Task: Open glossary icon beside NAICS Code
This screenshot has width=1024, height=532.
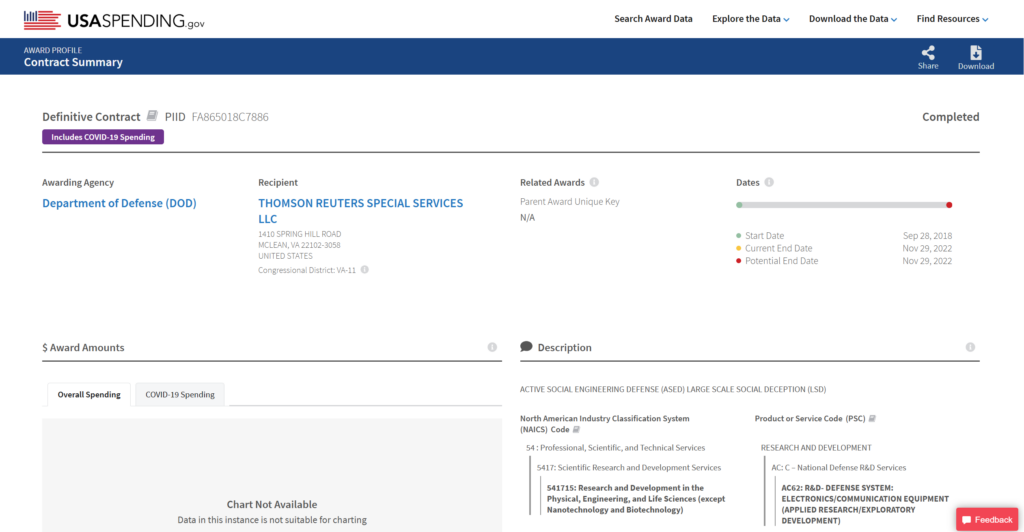Action: [576, 429]
